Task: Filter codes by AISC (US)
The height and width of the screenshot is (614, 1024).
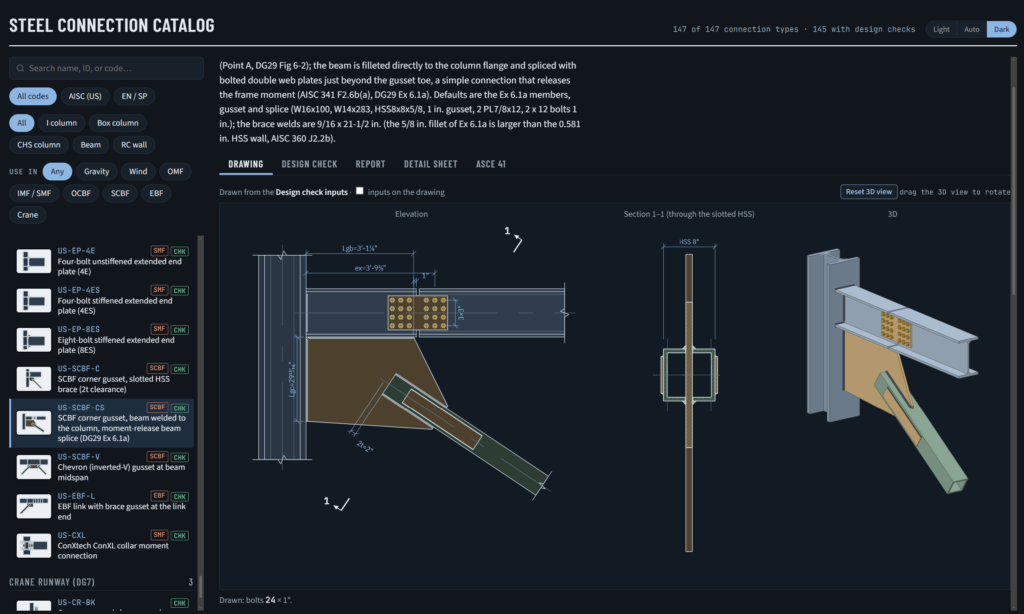Action: [85, 96]
